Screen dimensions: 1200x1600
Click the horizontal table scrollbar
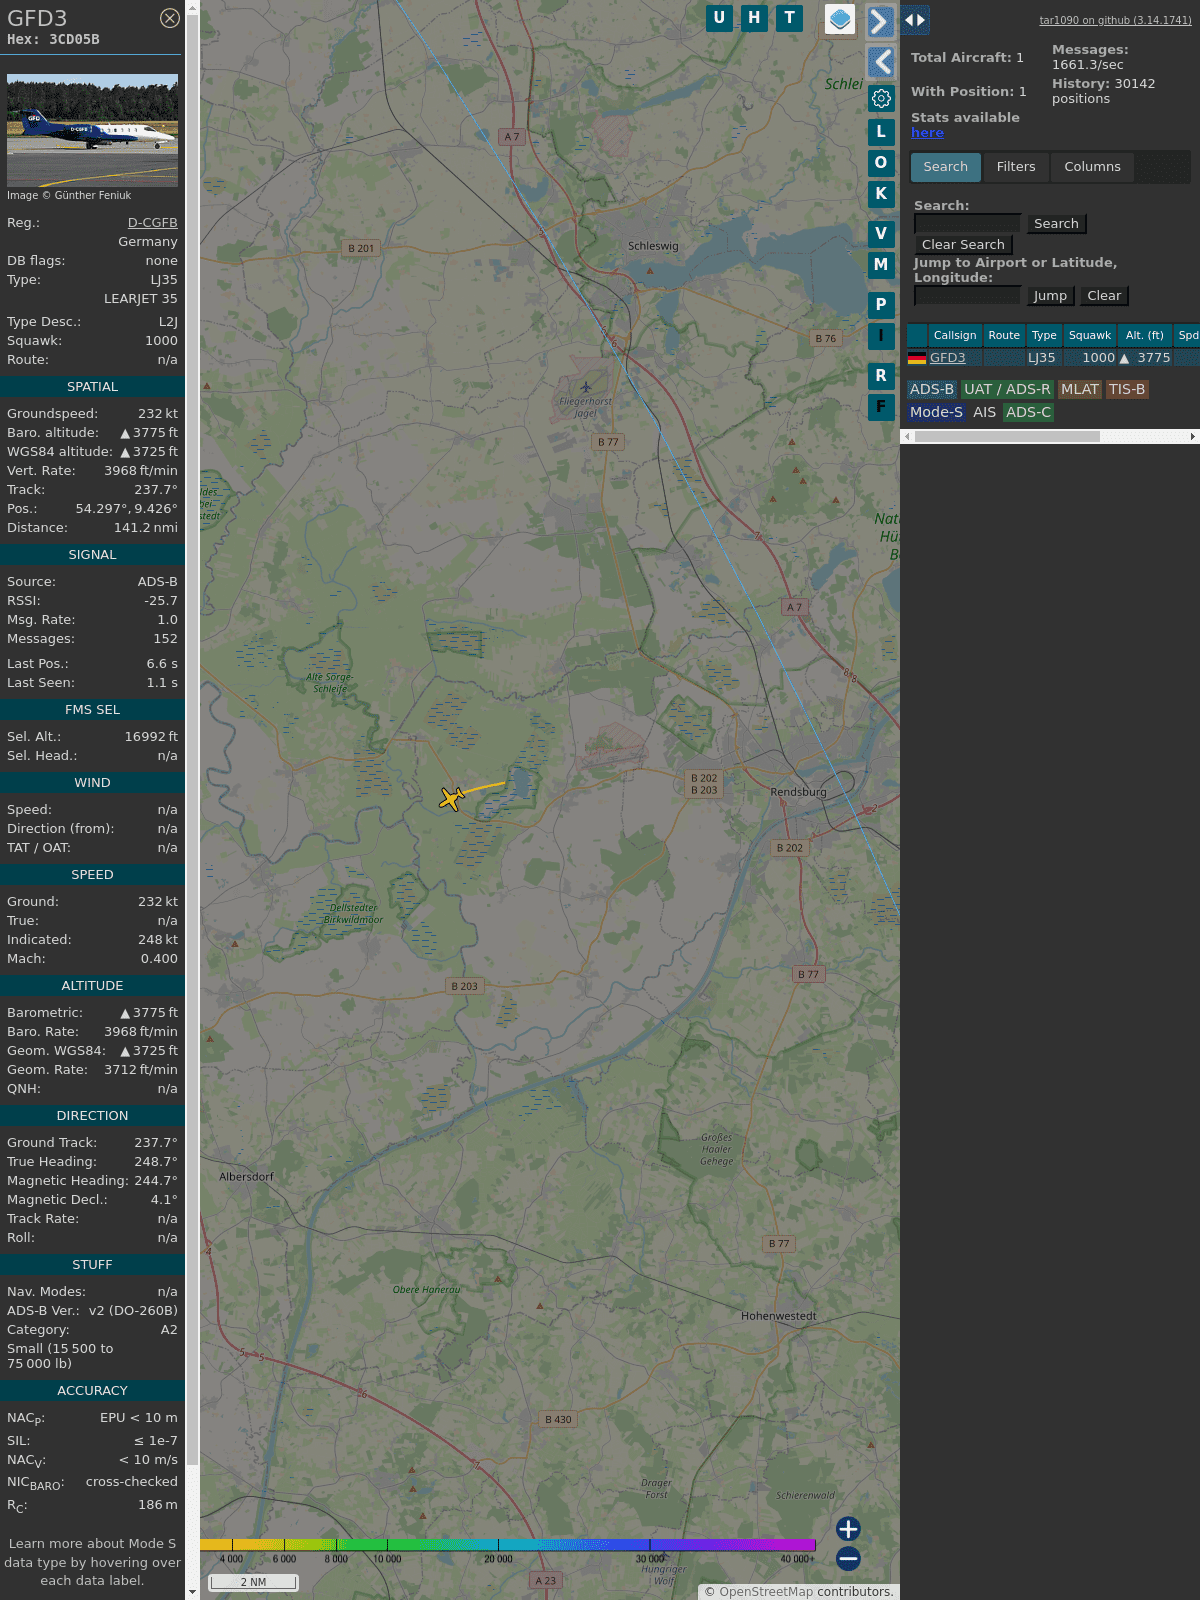pos(1007,437)
